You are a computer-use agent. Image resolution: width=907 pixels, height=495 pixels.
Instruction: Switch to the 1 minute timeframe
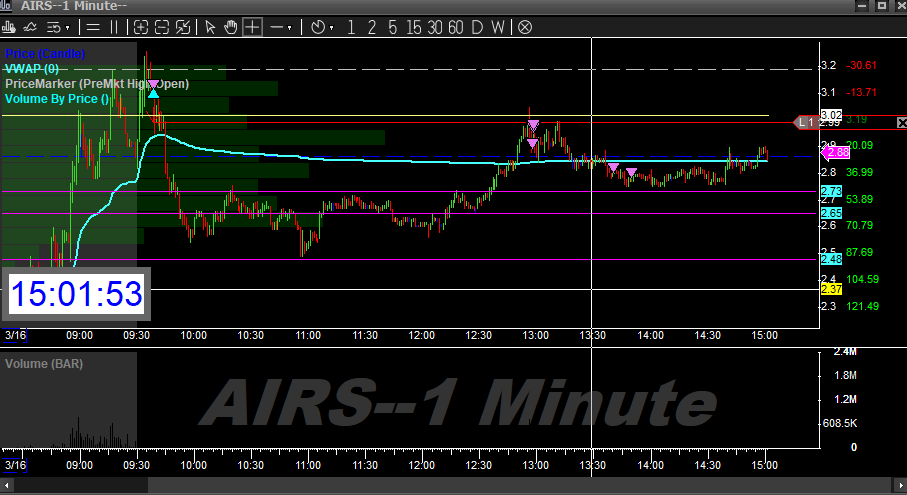tap(351, 27)
